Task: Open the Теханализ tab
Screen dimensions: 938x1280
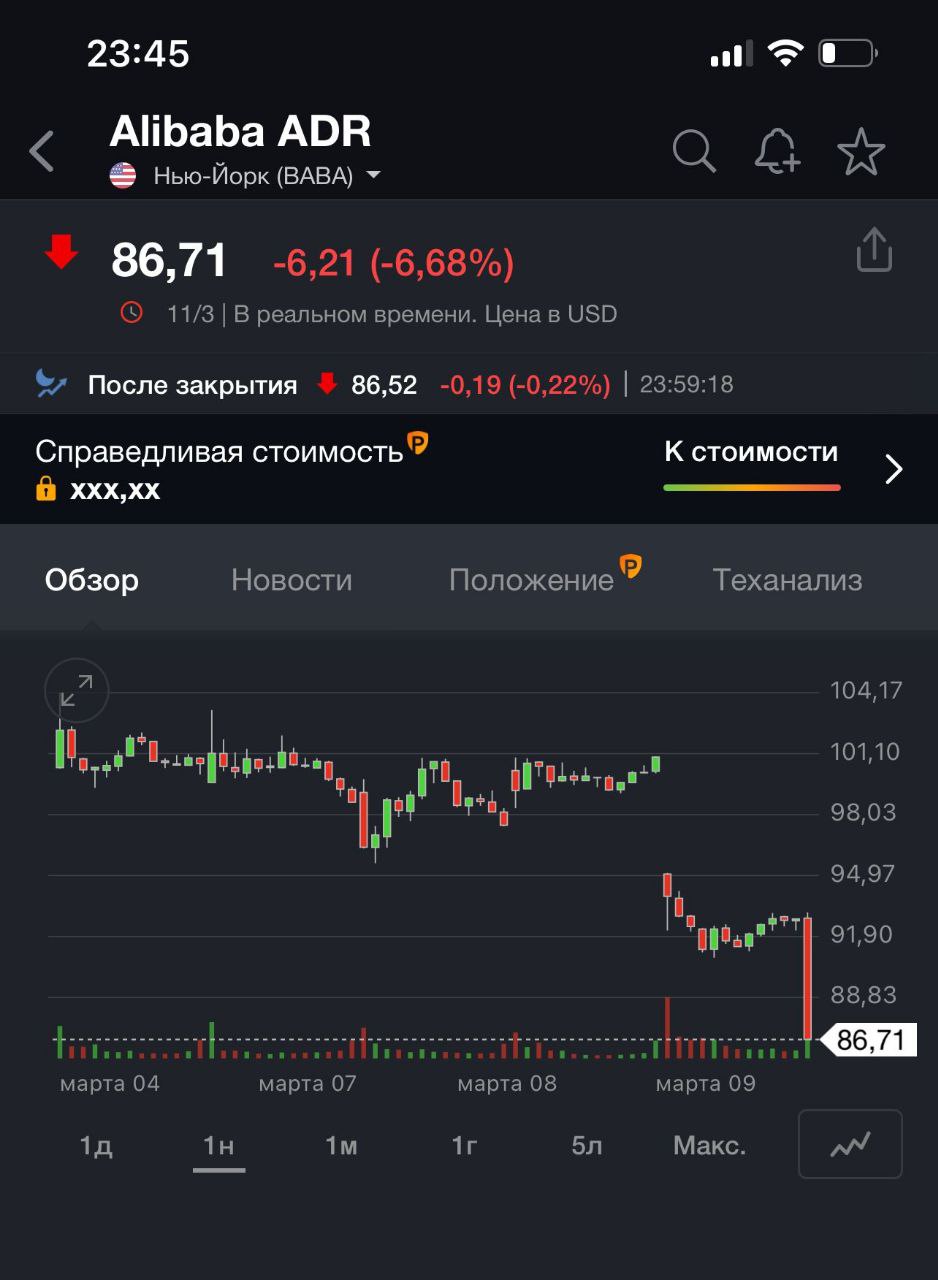Action: (787, 580)
